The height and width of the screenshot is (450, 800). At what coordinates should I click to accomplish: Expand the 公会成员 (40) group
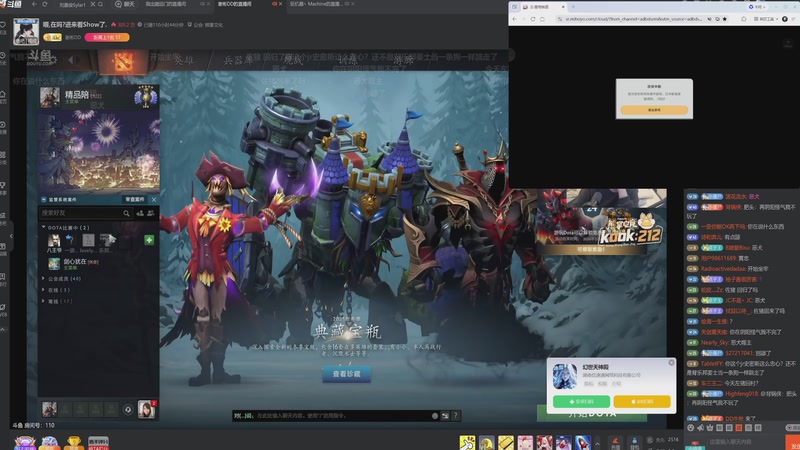point(62,279)
